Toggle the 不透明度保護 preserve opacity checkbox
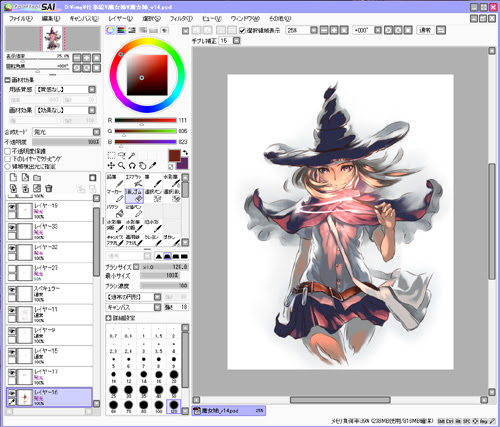Screen dimensions: 500x427 click(8, 151)
